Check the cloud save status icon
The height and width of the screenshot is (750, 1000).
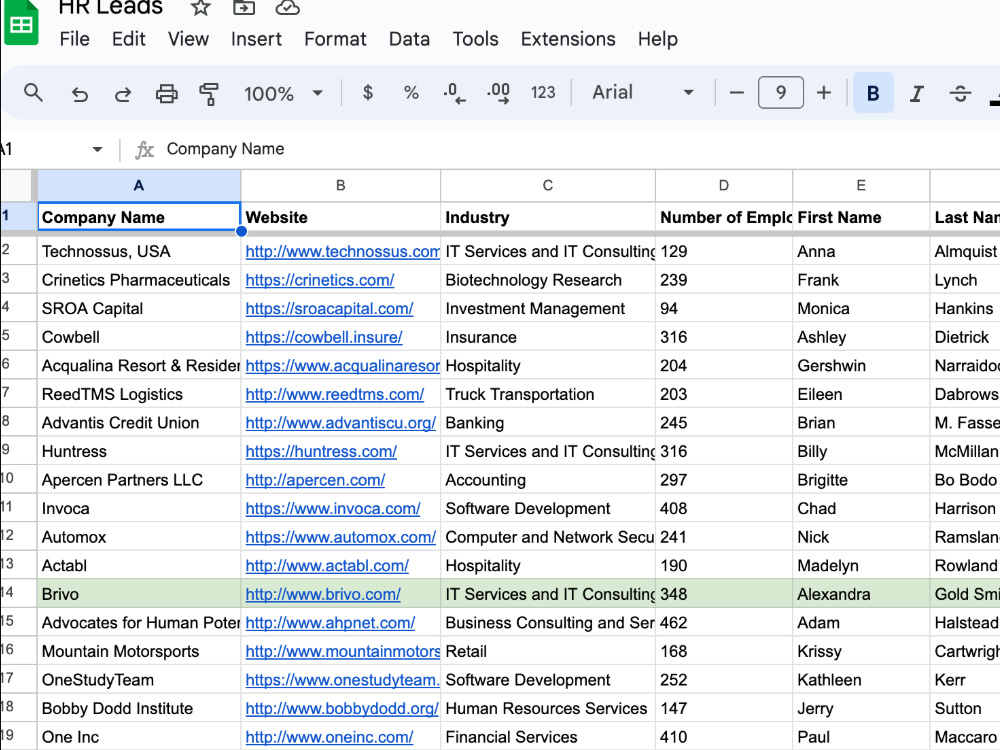click(288, 8)
